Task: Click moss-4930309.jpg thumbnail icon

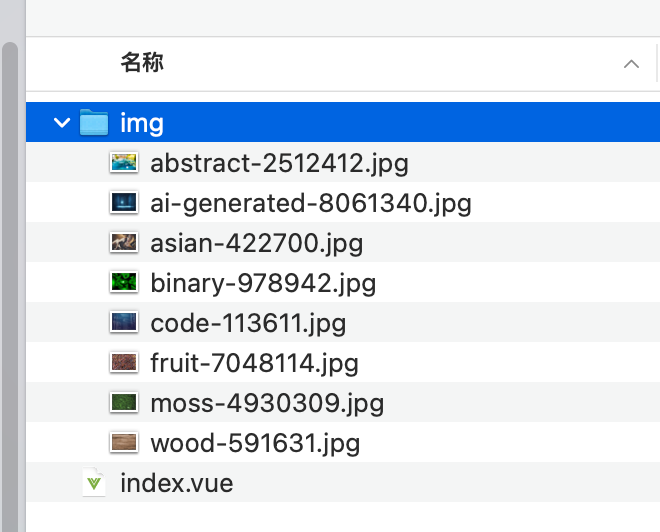Action: pyautogui.click(x=124, y=402)
